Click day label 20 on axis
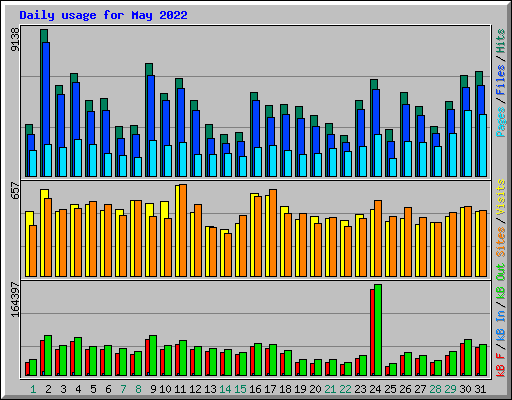The image size is (512, 400). pos(315,389)
